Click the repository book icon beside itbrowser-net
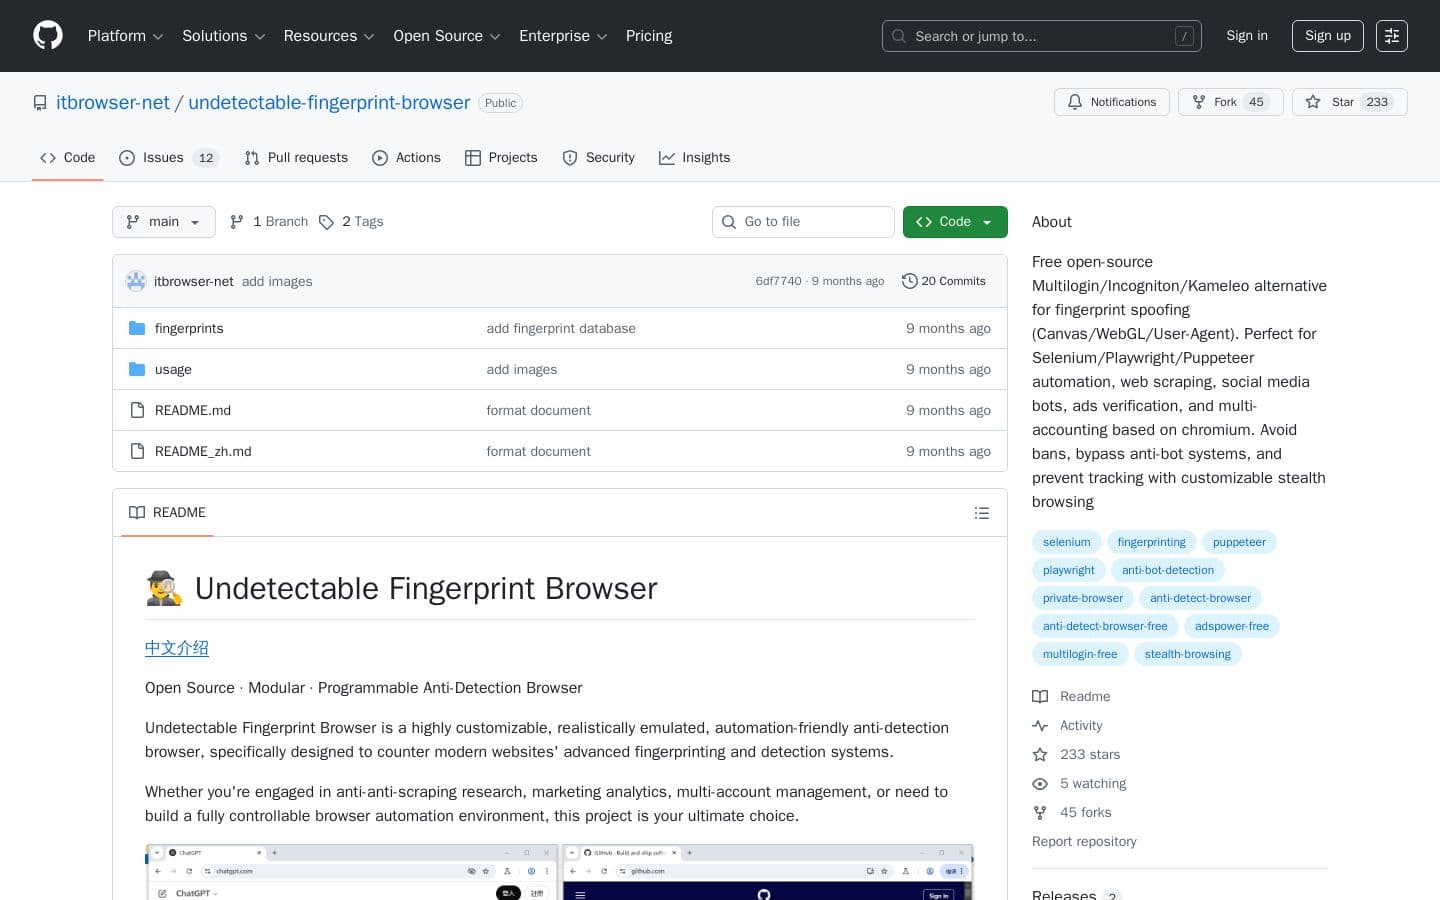This screenshot has width=1440, height=900. click(40, 102)
